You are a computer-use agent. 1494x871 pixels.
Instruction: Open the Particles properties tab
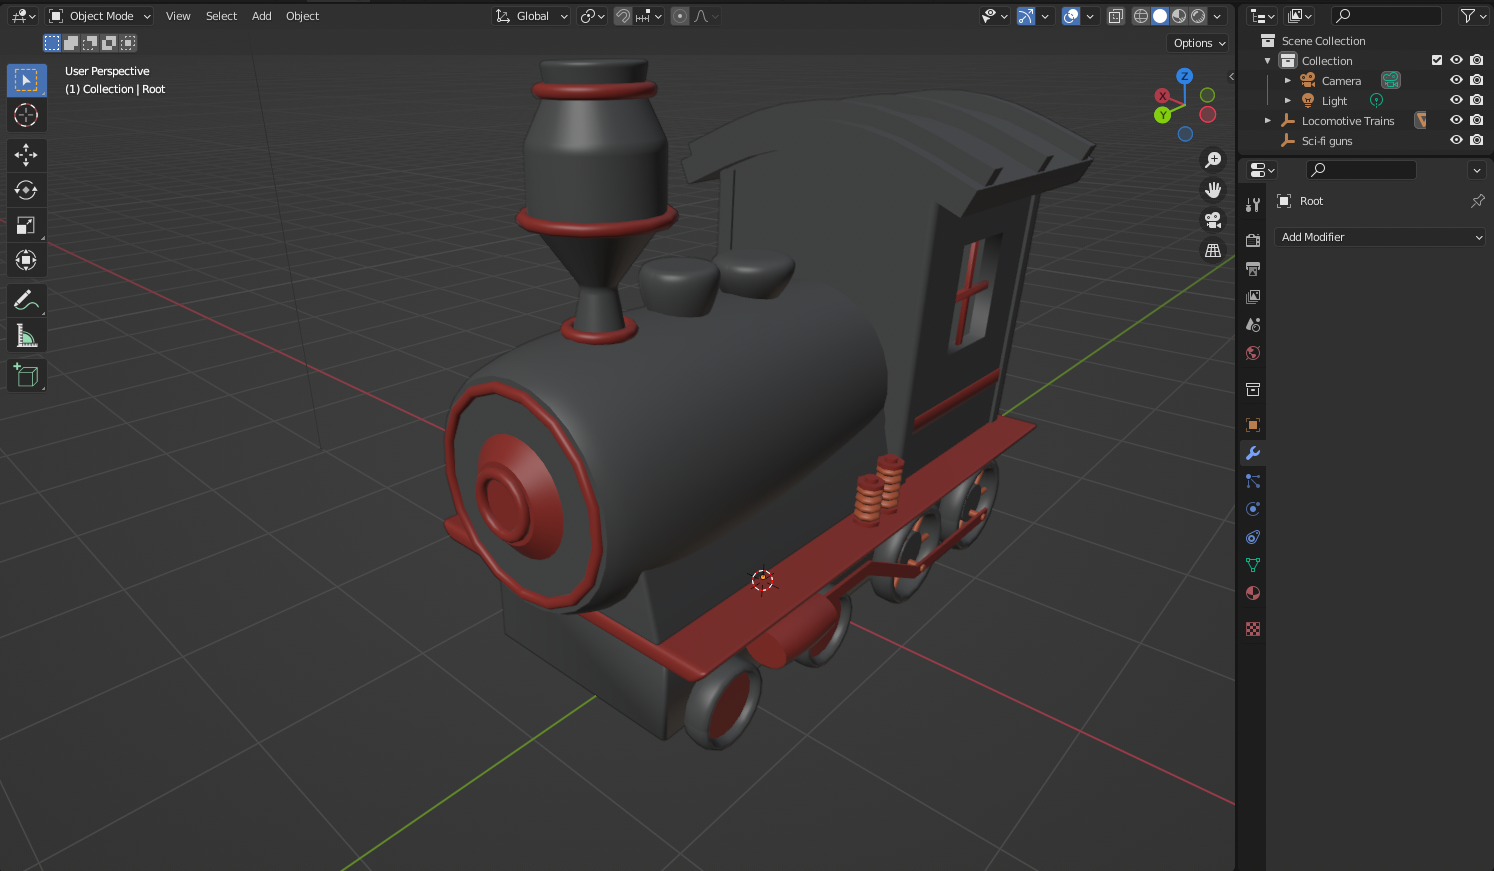[1253, 481]
